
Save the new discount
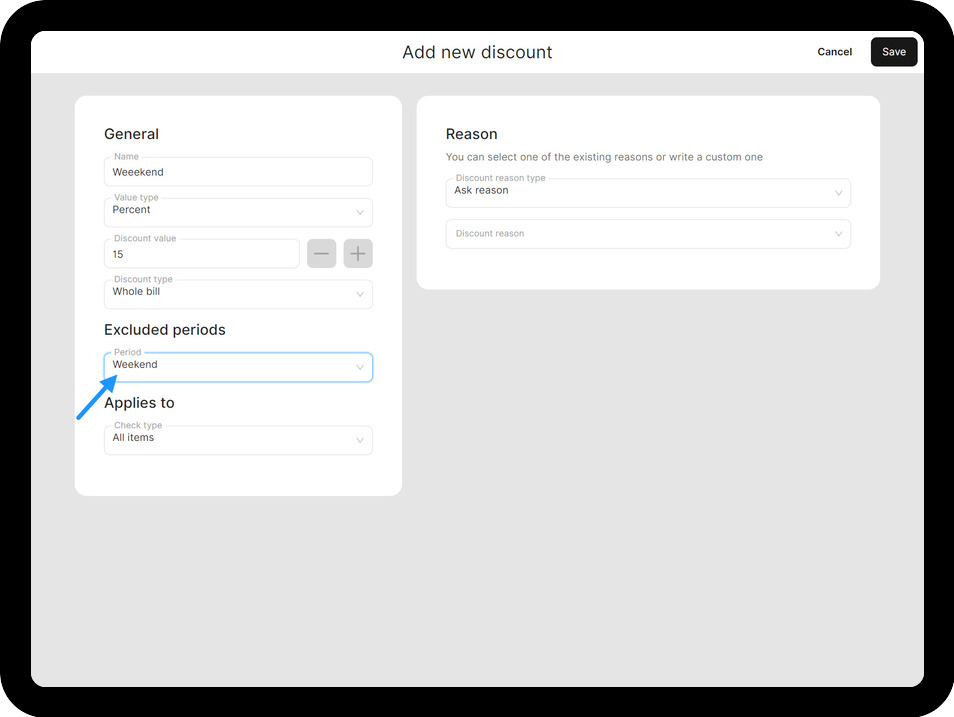pyautogui.click(x=893, y=52)
